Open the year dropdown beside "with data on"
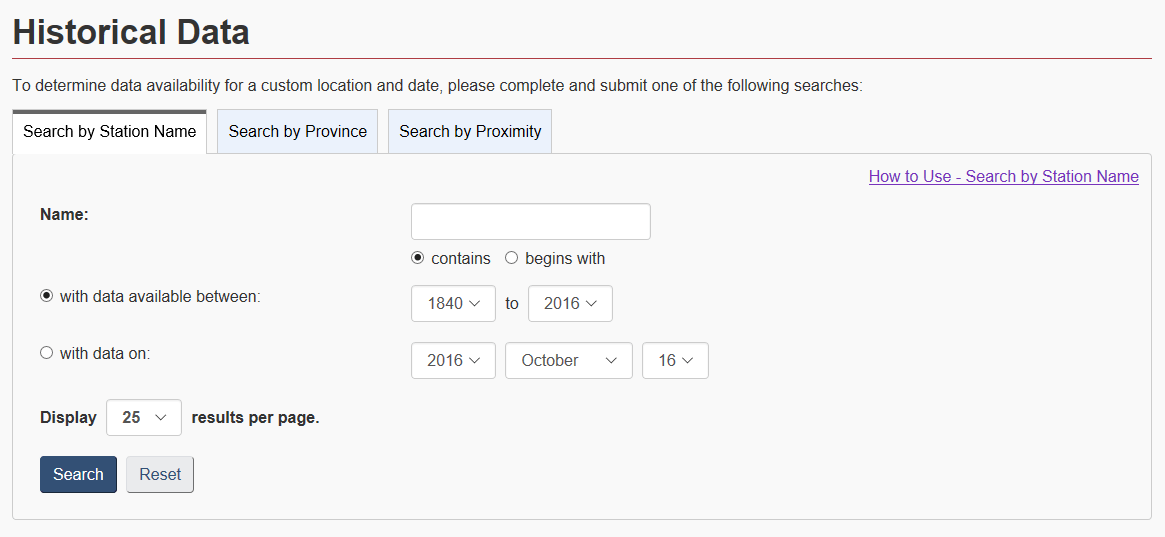Screen dimensions: 1165x537 [x=453, y=360]
